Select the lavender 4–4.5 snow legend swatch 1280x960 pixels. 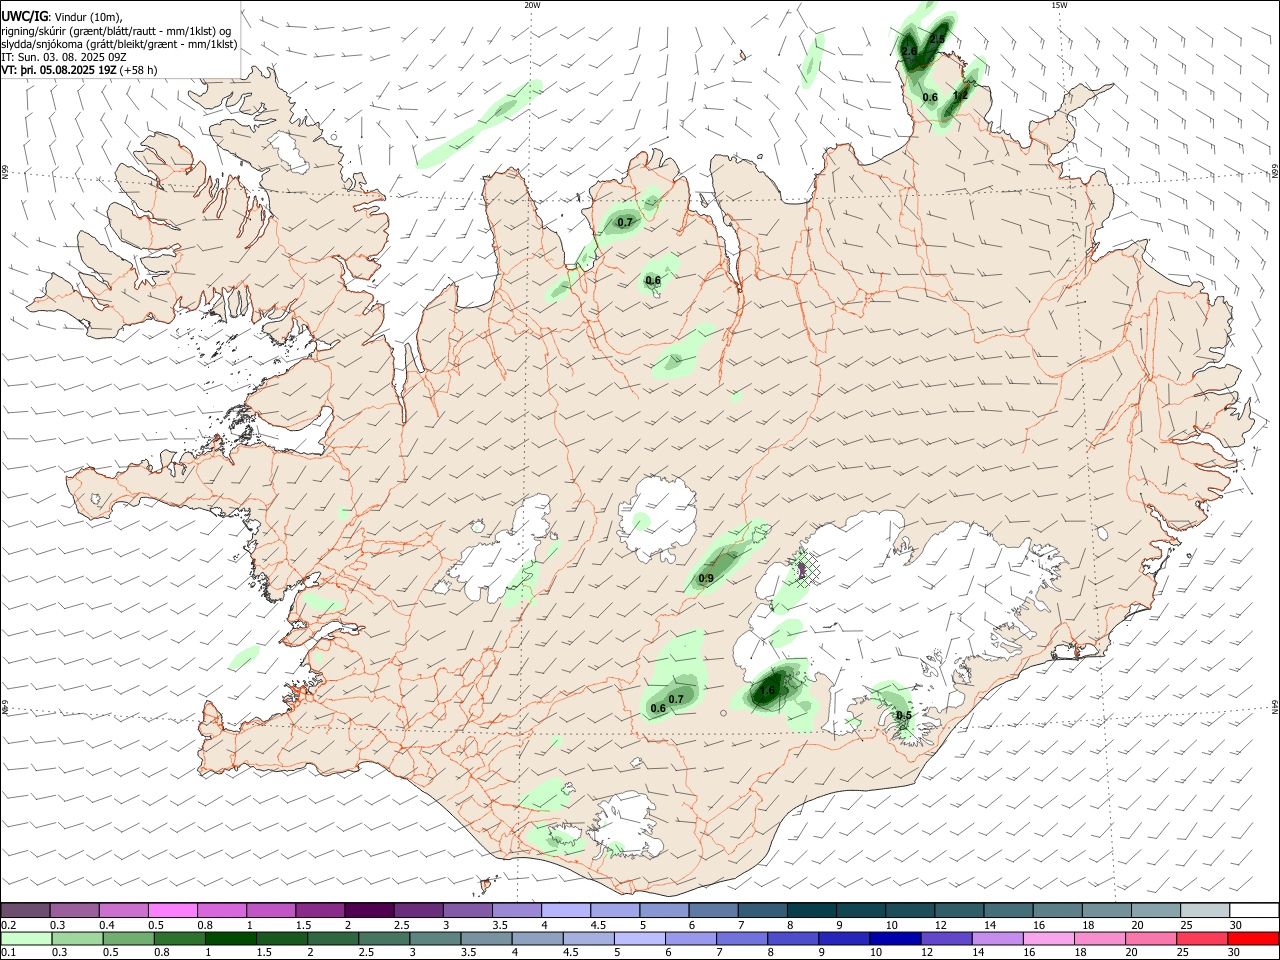click(567, 910)
